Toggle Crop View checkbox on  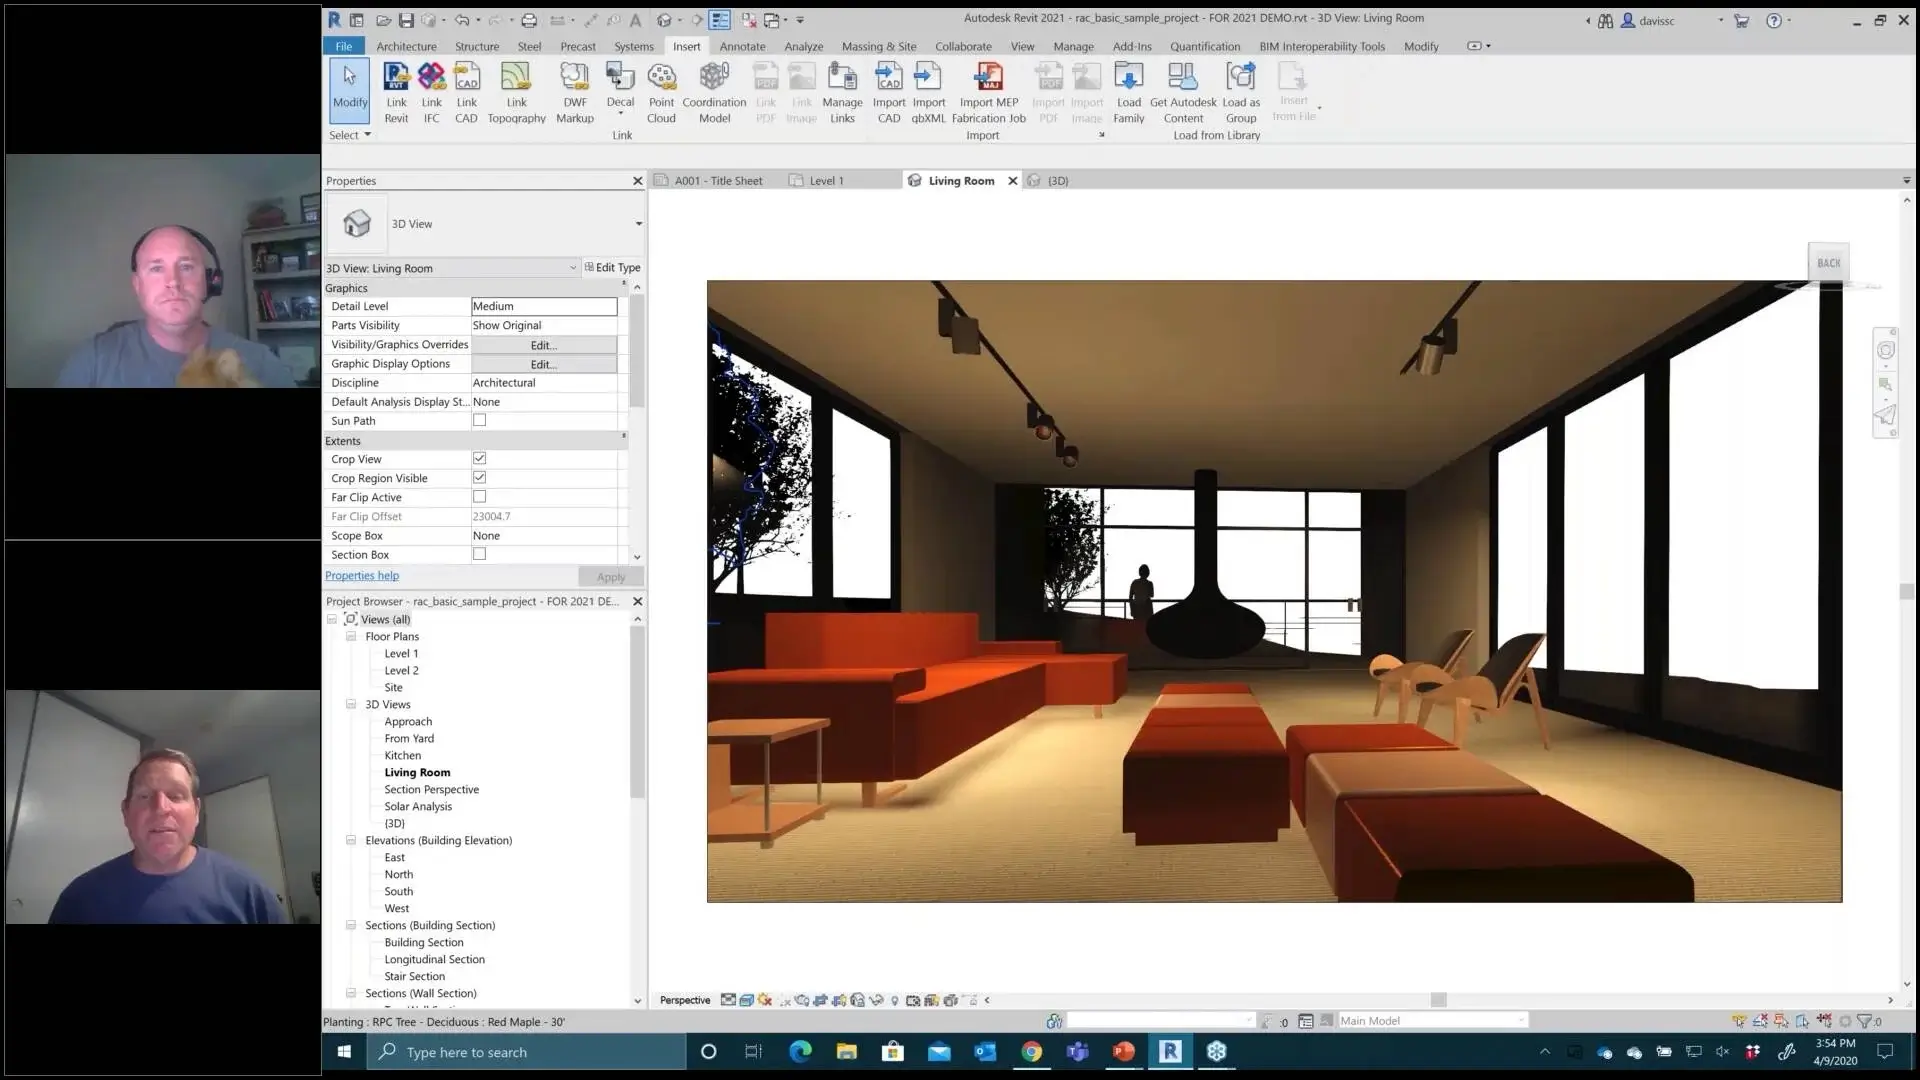pyautogui.click(x=479, y=458)
